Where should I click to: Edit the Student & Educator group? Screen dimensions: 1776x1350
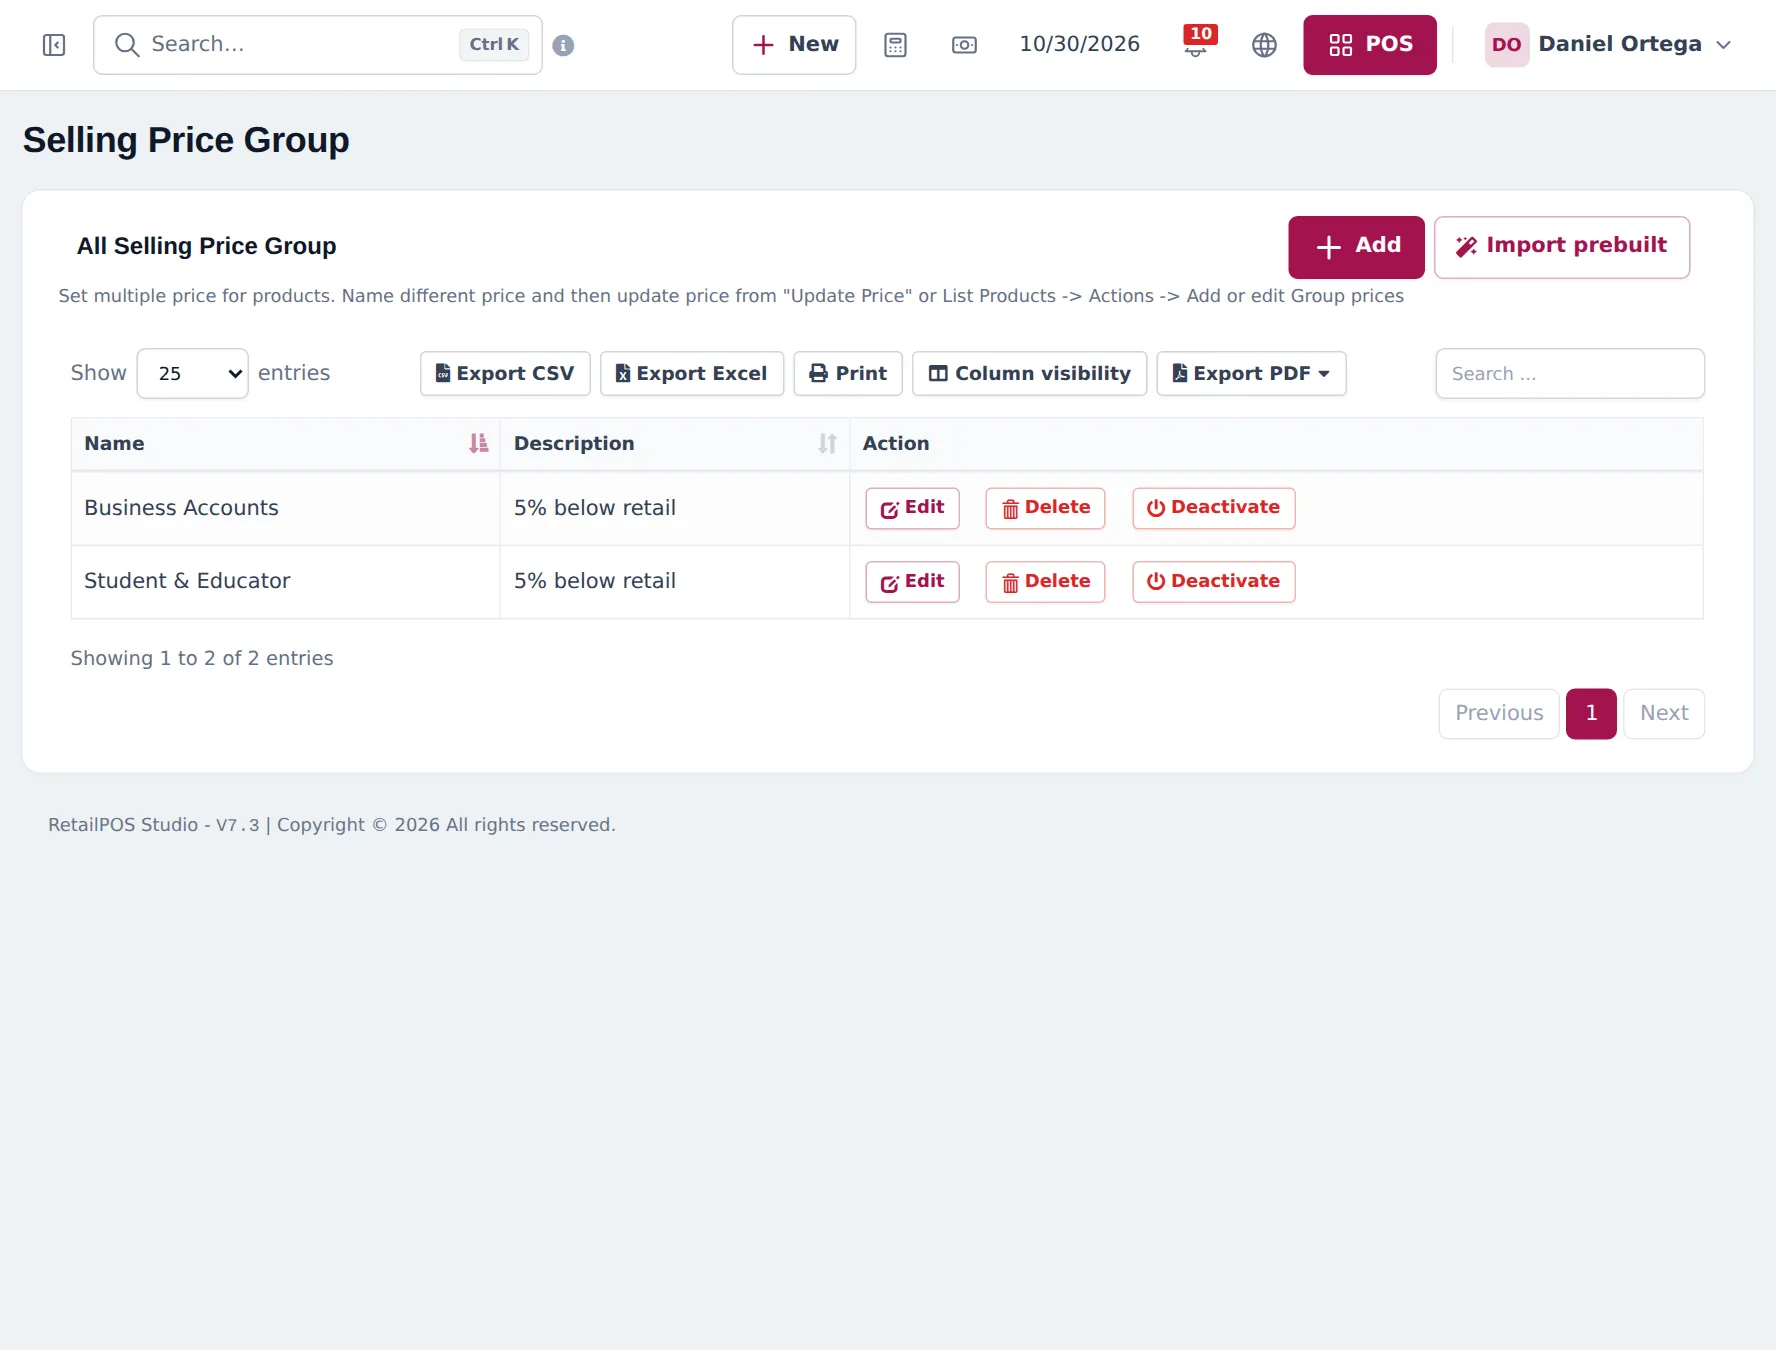tap(912, 582)
